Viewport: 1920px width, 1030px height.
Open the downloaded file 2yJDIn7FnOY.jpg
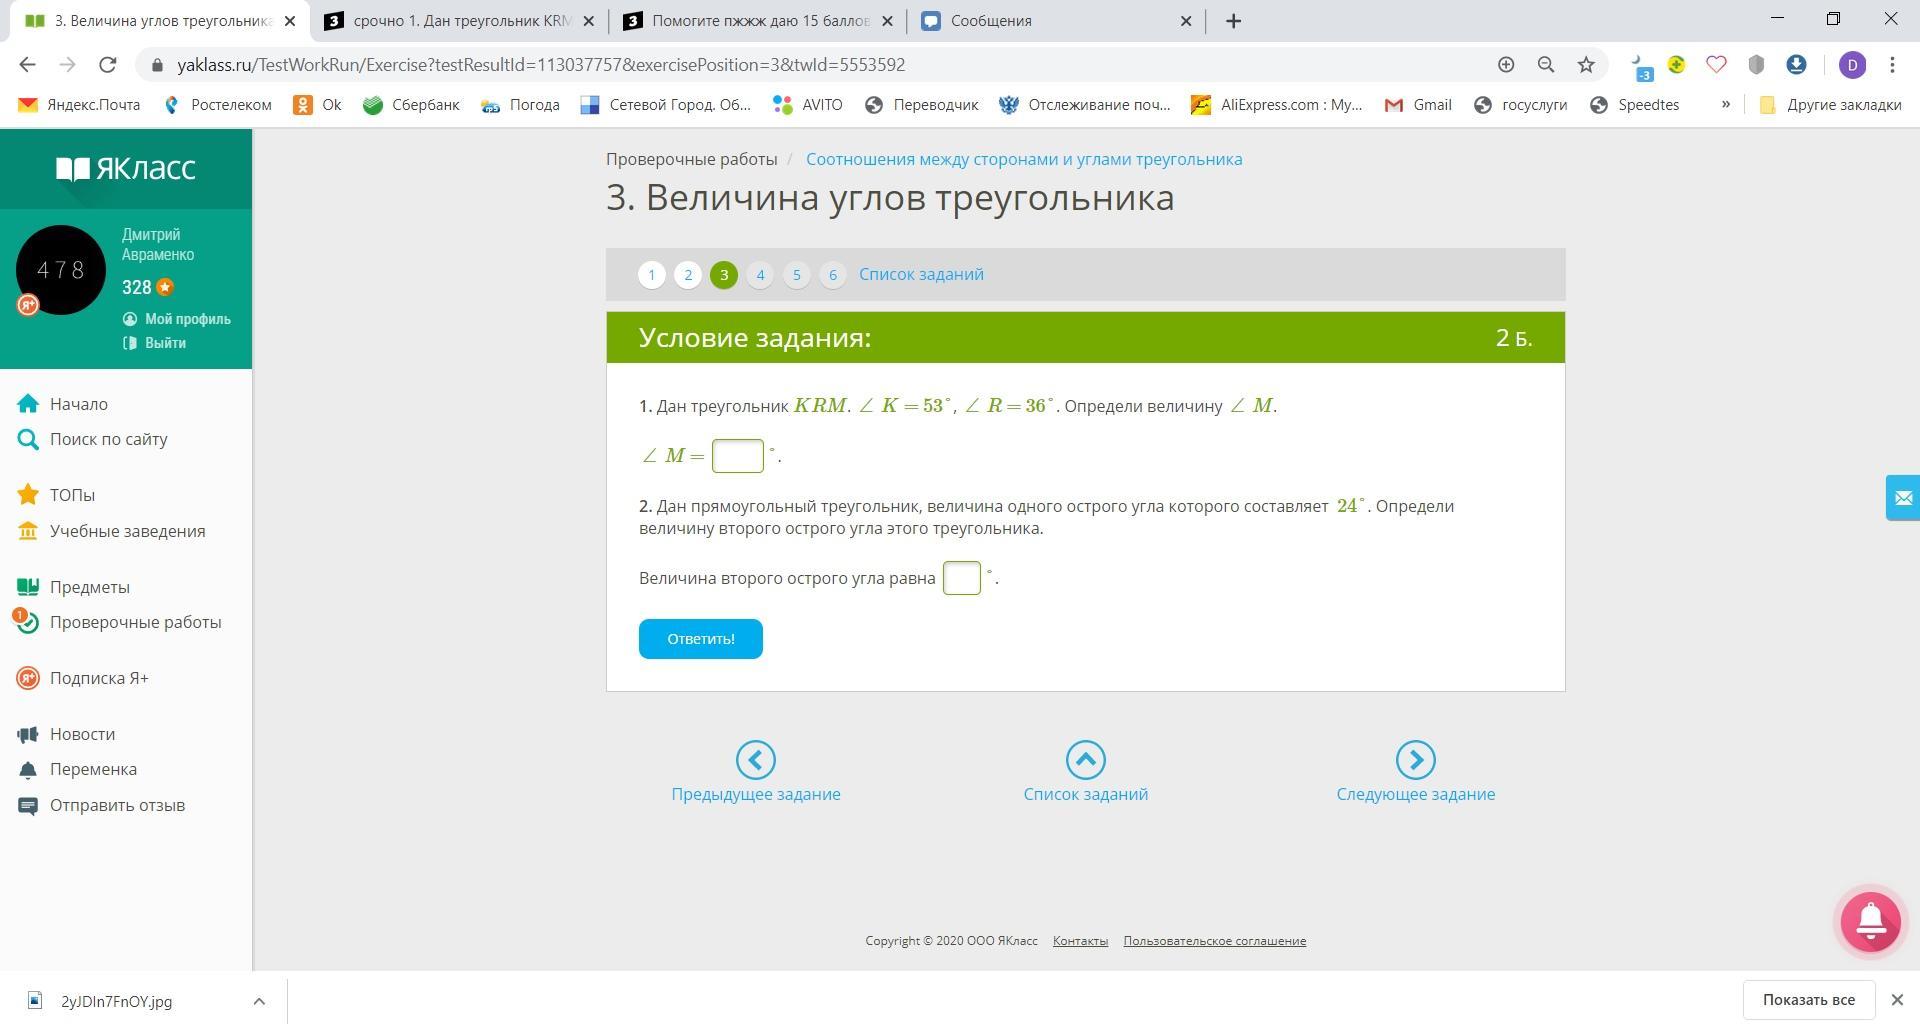[116, 1001]
